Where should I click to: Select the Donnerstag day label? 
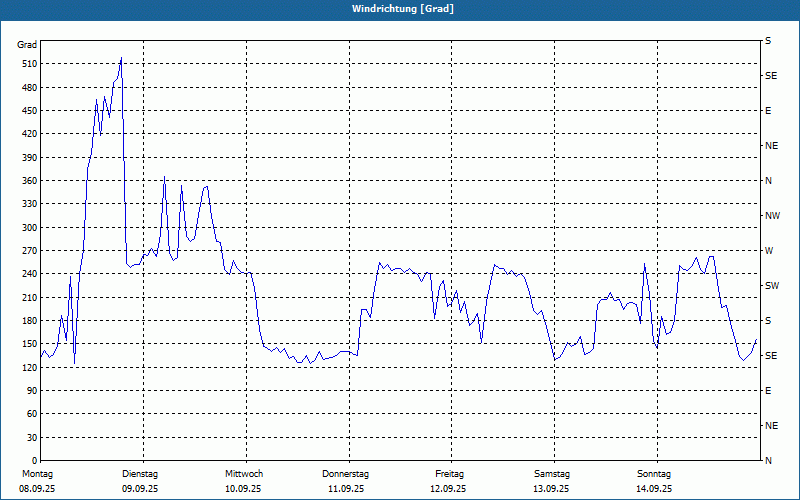tap(346, 473)
